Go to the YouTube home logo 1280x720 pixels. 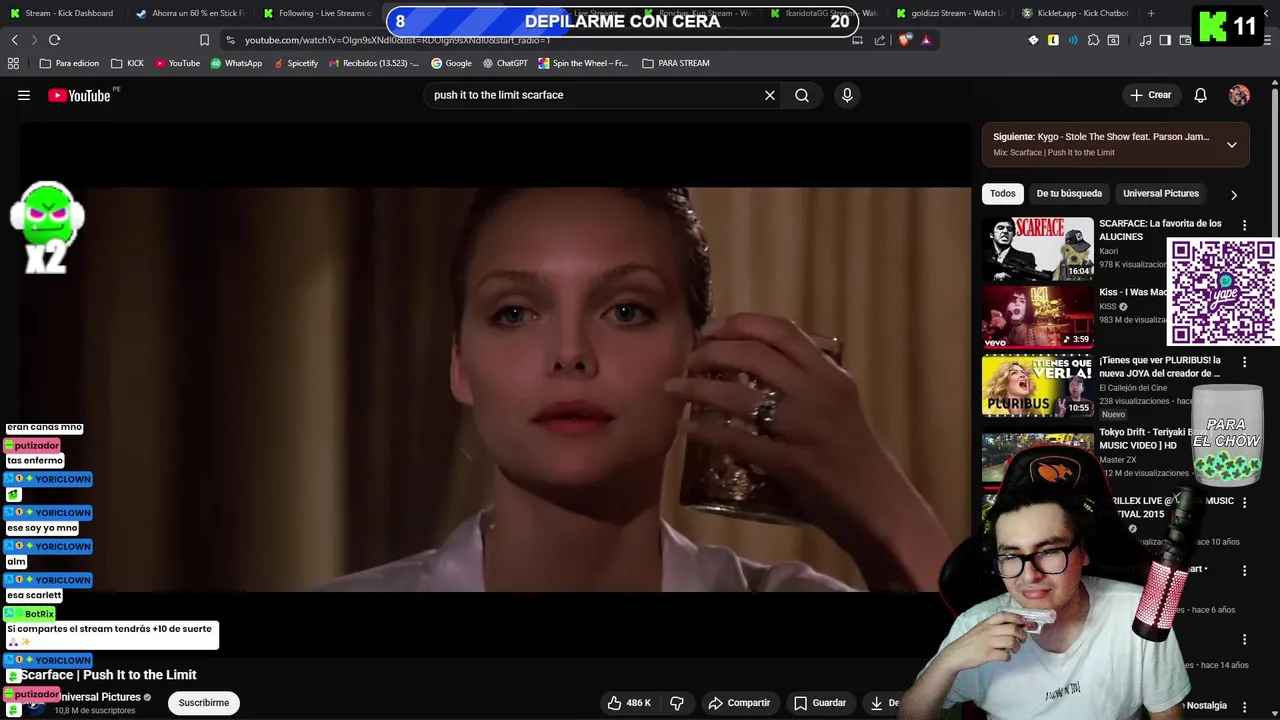pos(79,95)
